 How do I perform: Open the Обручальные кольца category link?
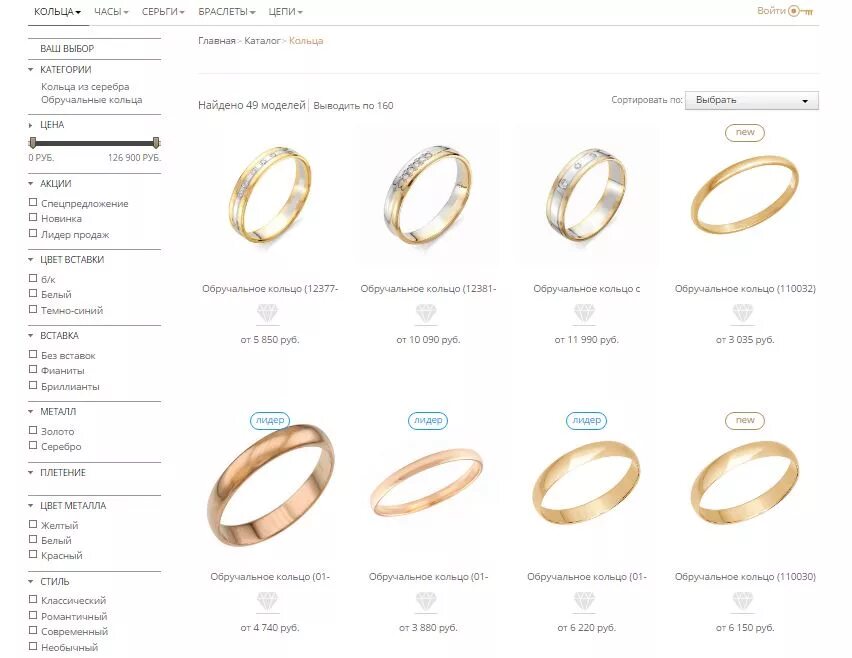(x=91, y=100)
